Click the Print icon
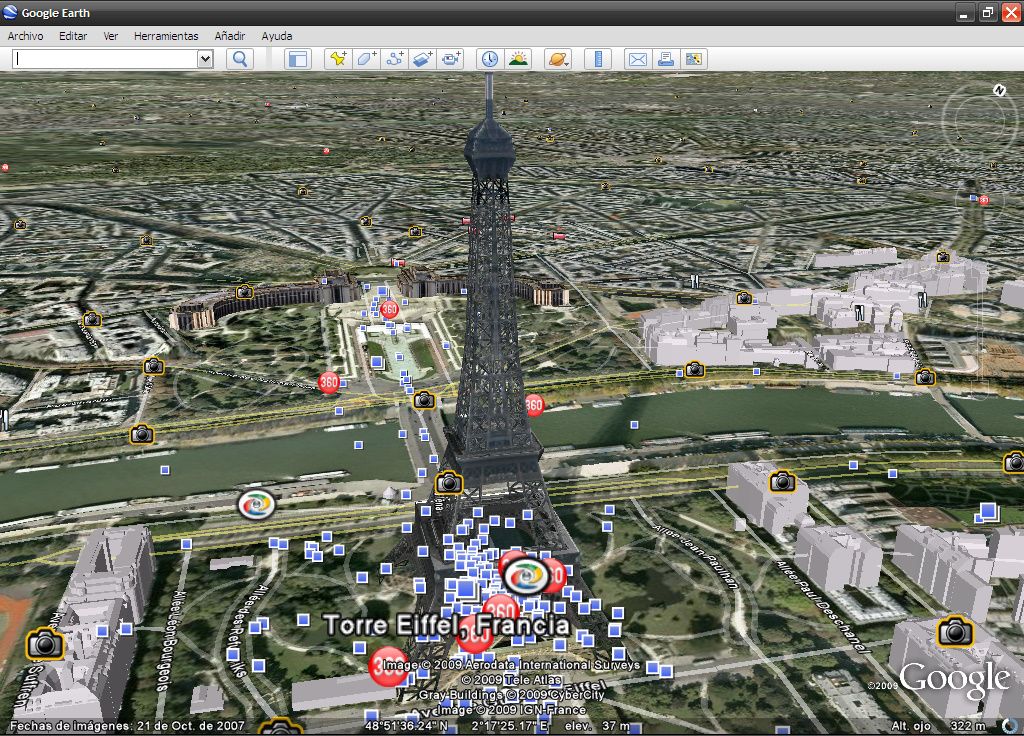 pos(665,59)
